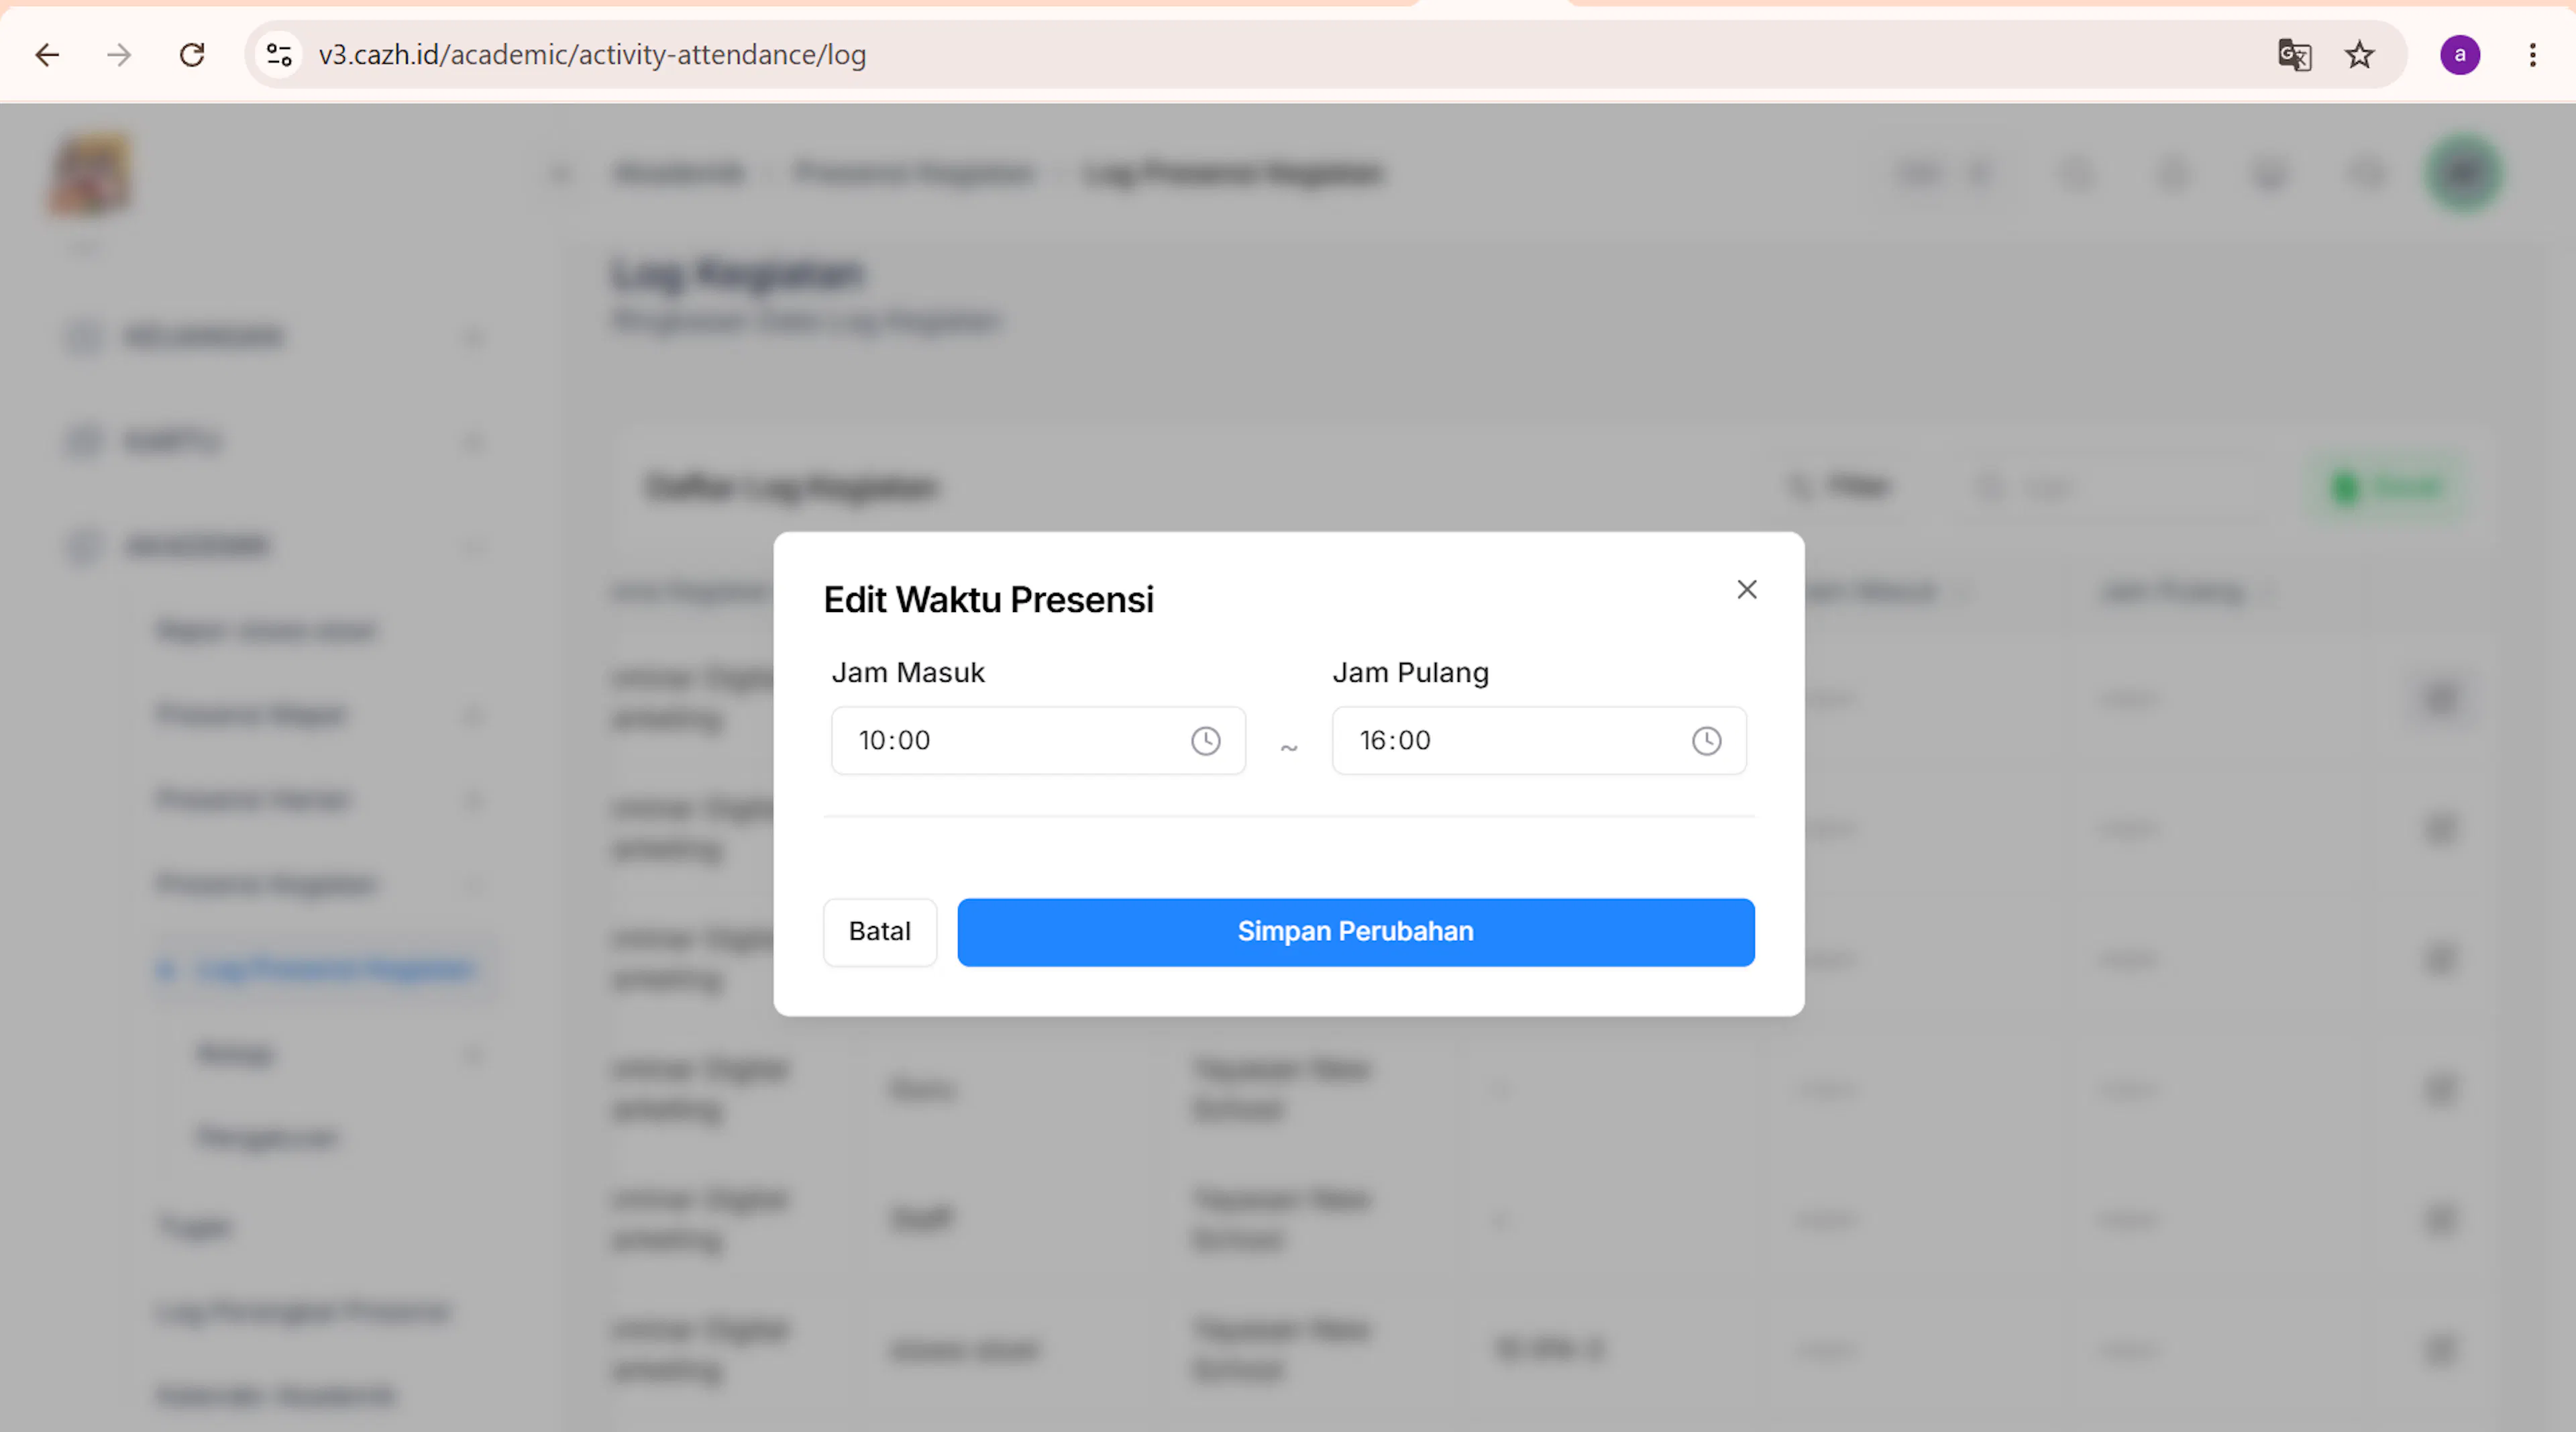Save with the Simpan Perubahan button
Screen dimensions: 2576x1432
tap(1355, 932)
